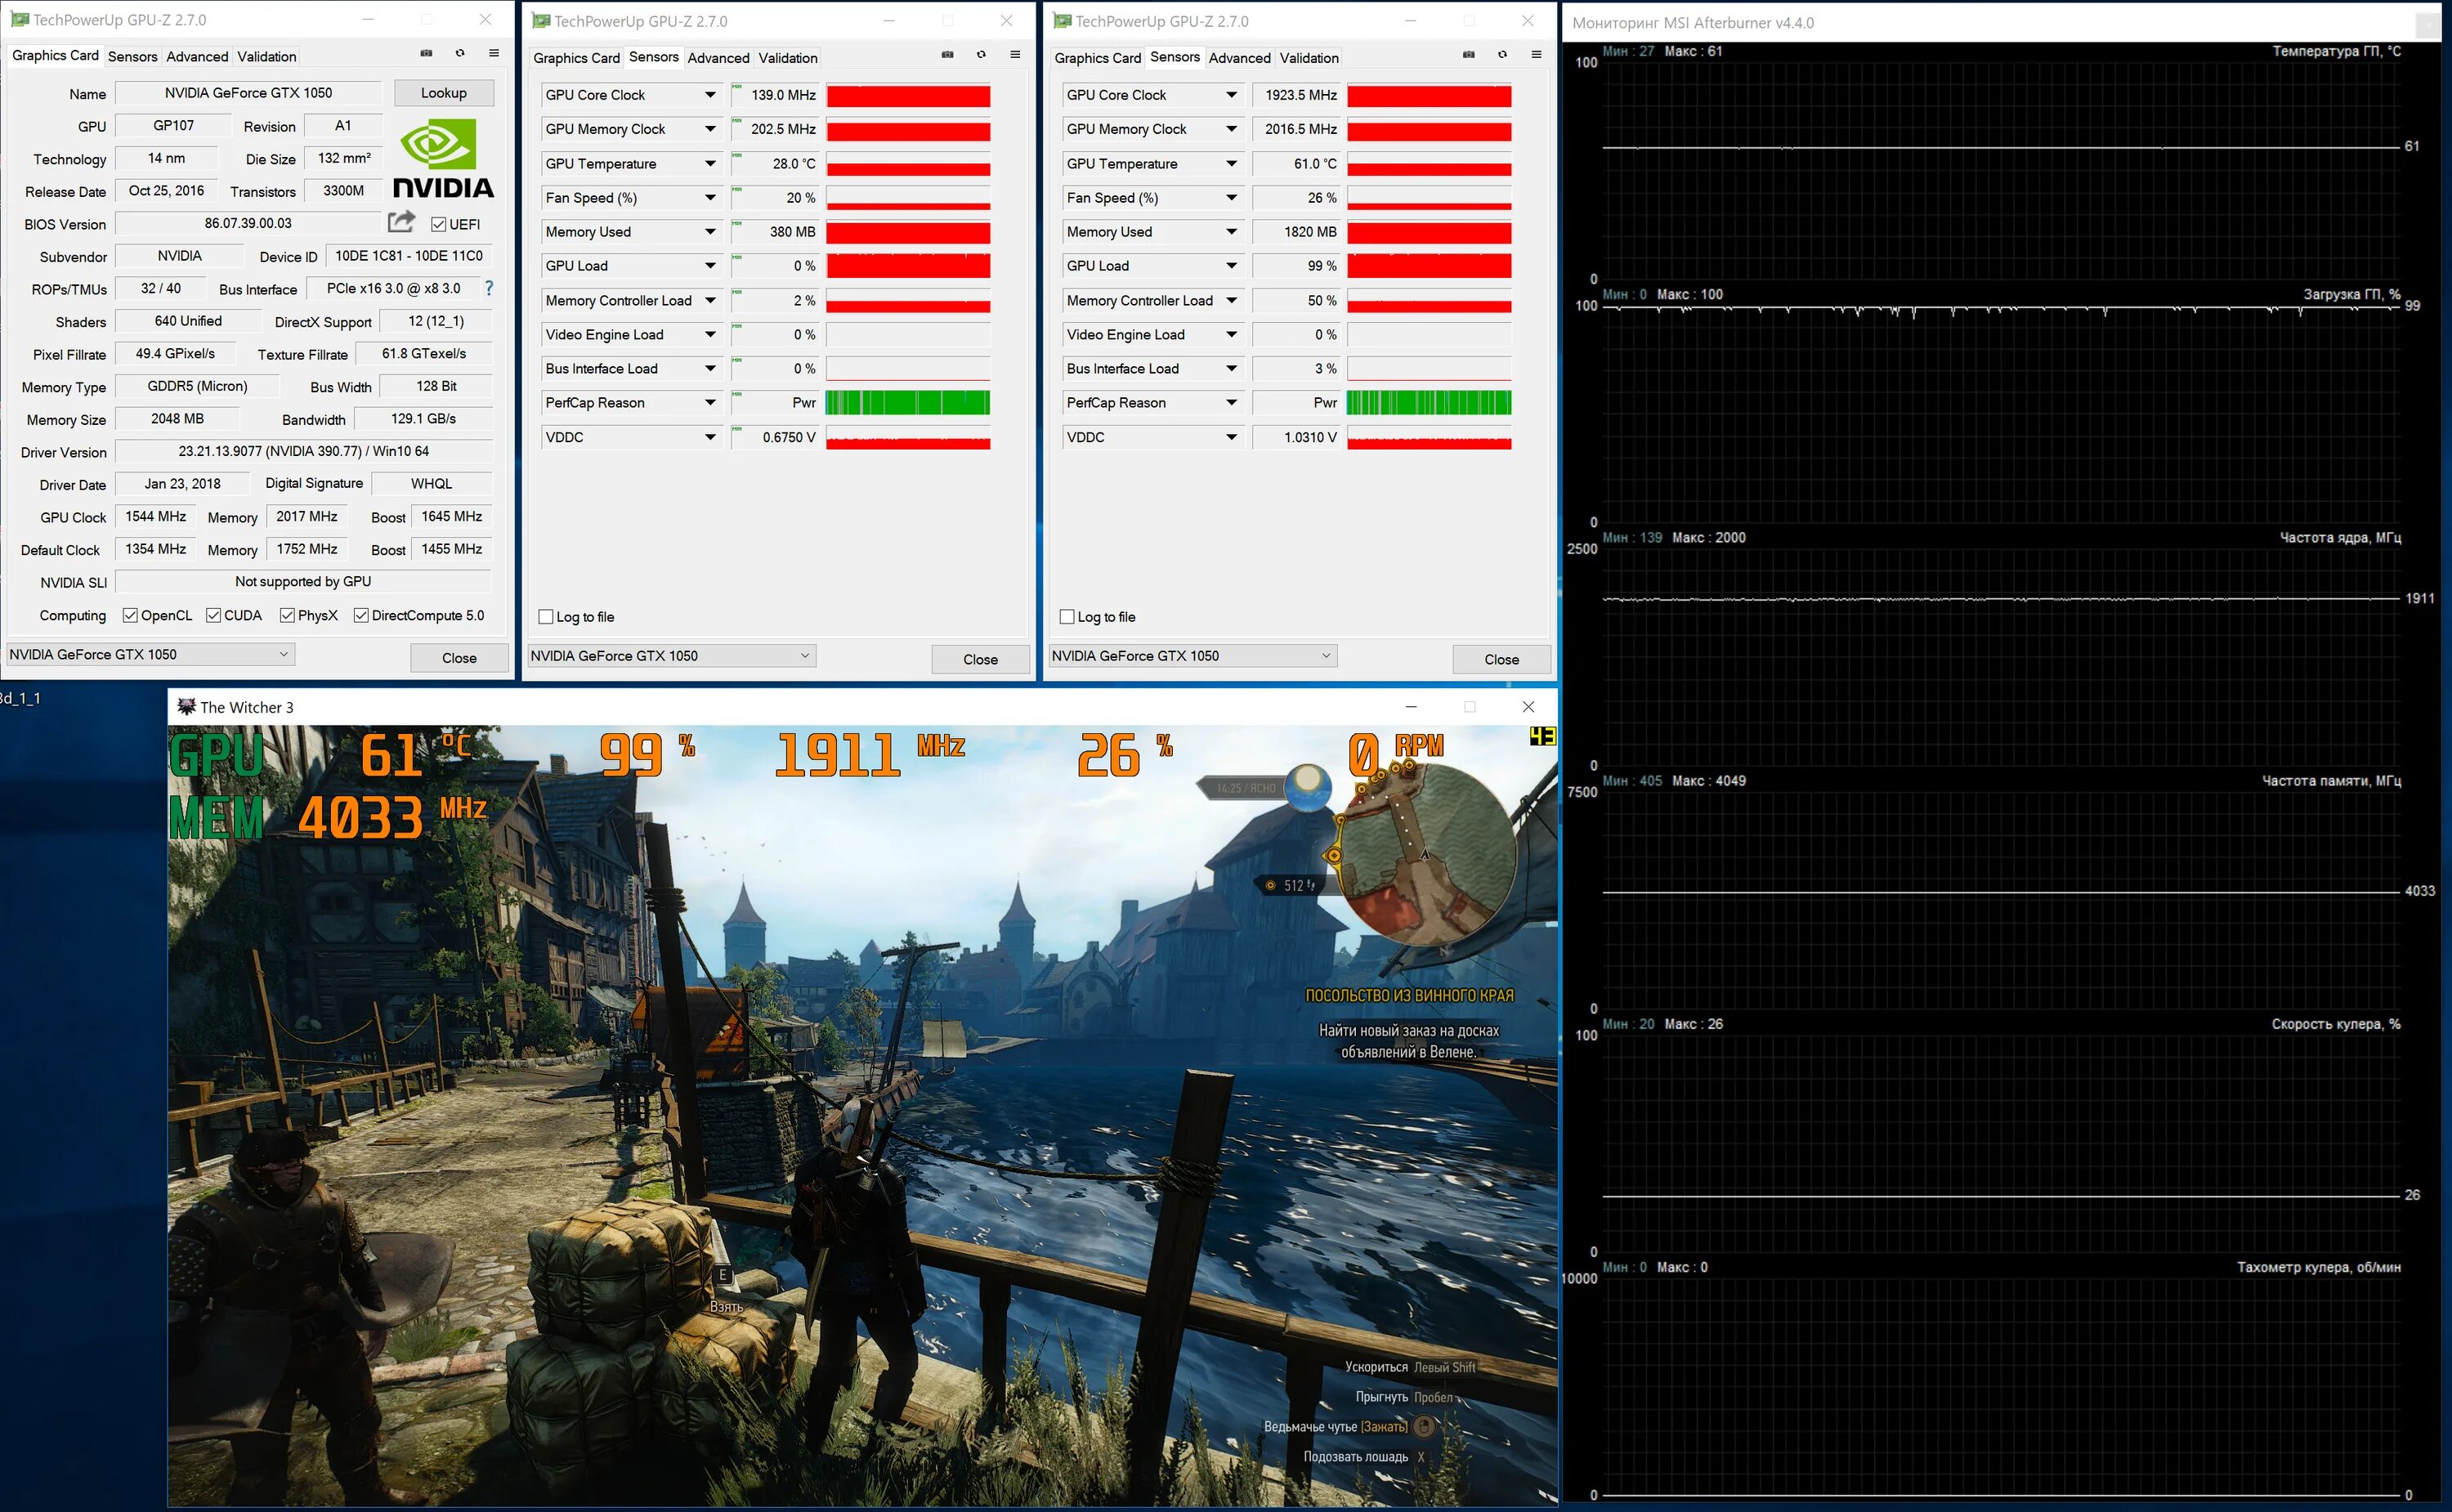This screenshot has height=1512, width=2452.
Task: Open the hamburger menu in the Graphics Card window
Action: [494, 53]
